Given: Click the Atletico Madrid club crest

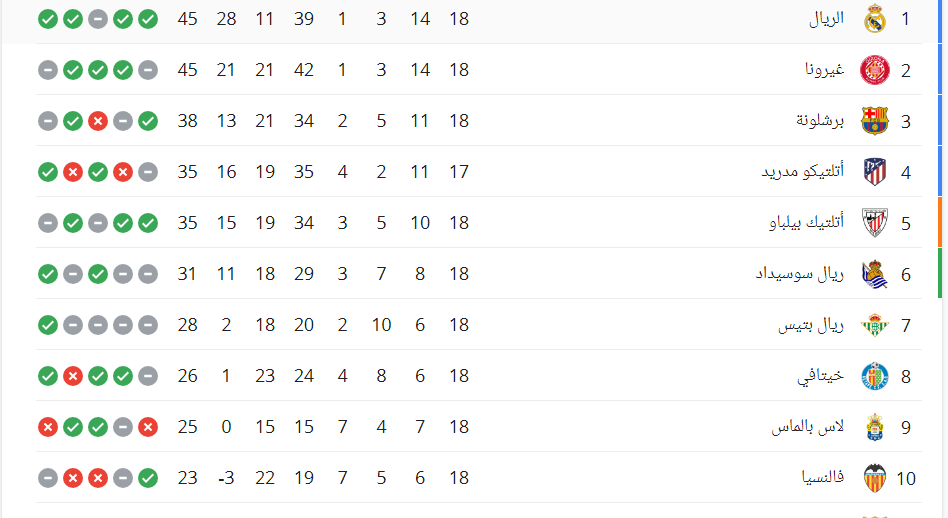Looking at the screenshot, I should click(875, 172).
